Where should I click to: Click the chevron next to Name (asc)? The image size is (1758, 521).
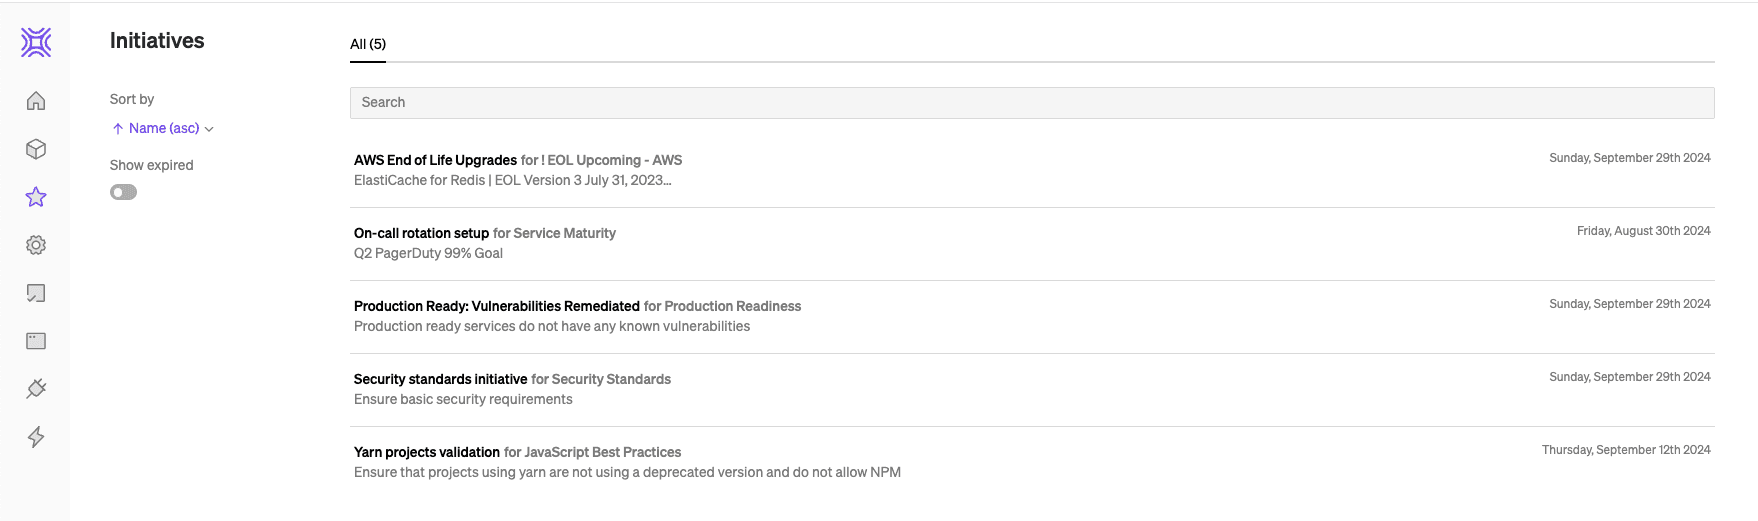tap(209, 129)
